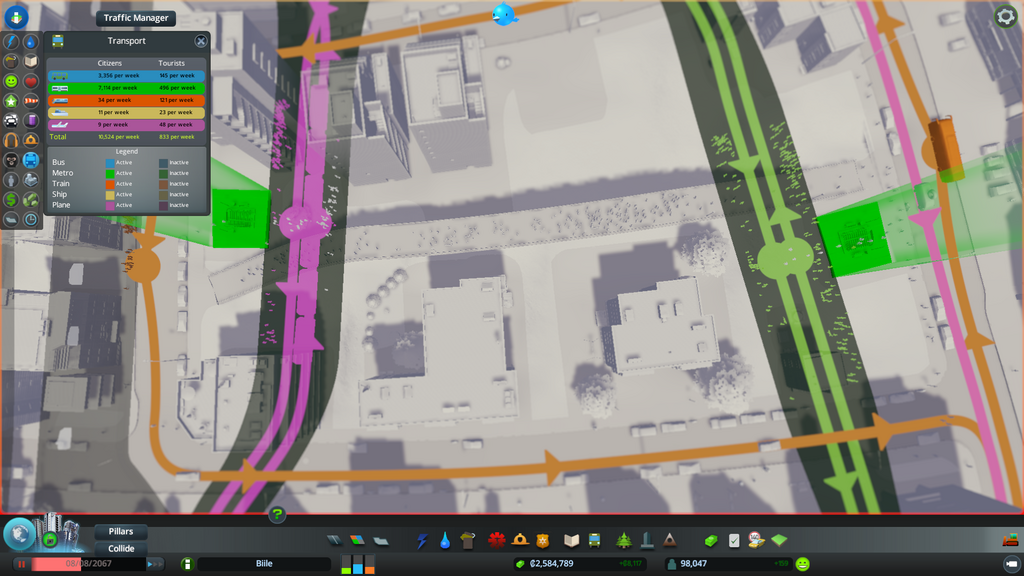Open the Public Transport build menu

click(x=594, y=541)
